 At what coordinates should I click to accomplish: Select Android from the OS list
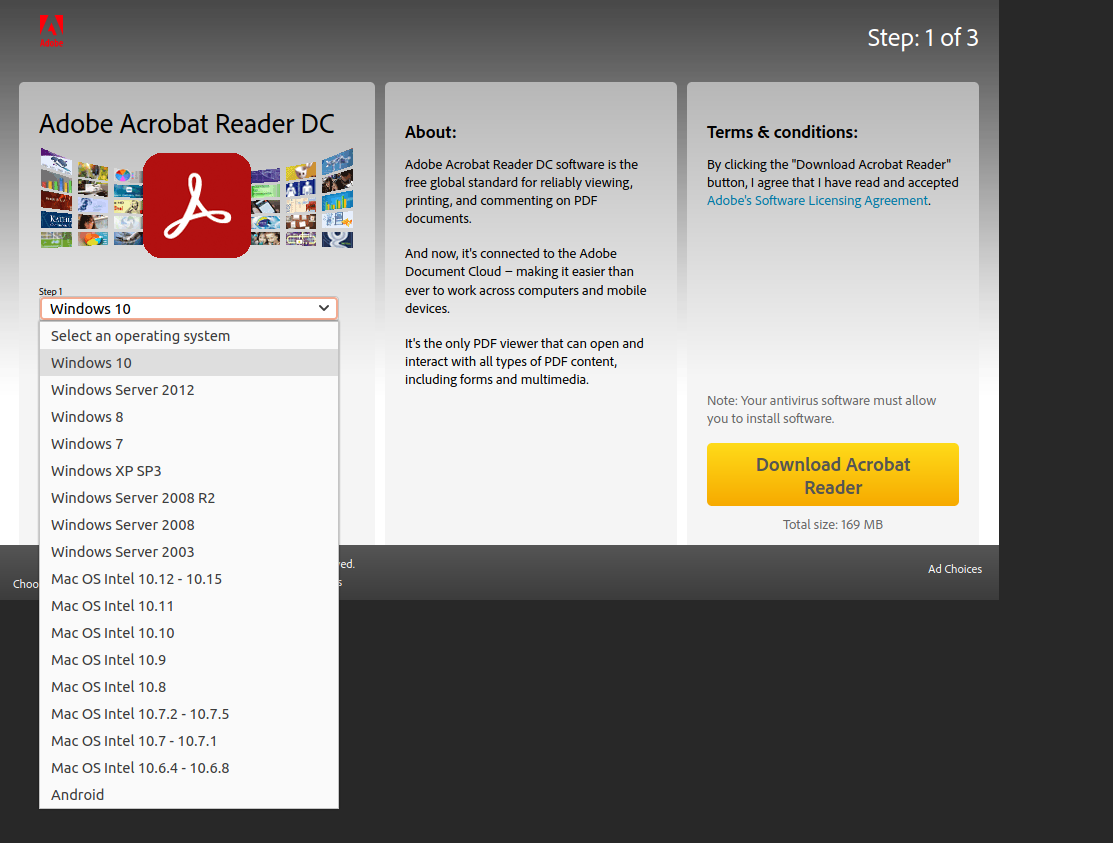pos(189,794)
